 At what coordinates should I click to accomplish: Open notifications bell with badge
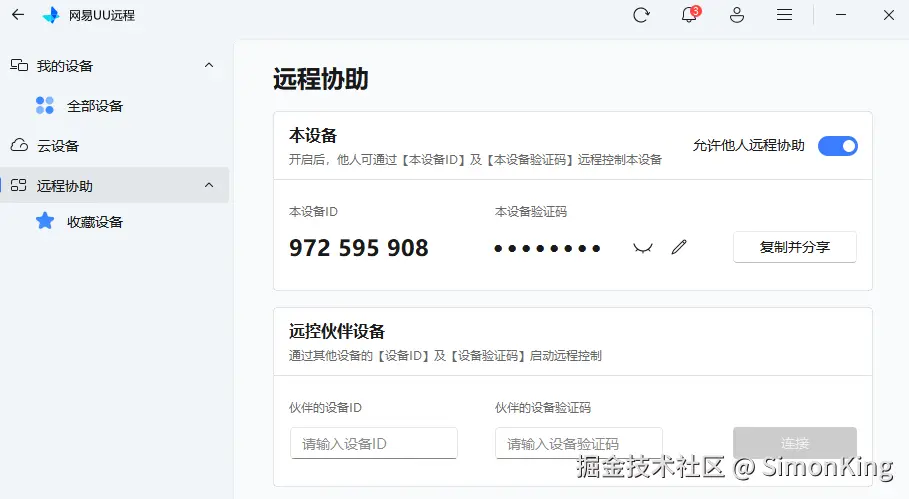690,14
